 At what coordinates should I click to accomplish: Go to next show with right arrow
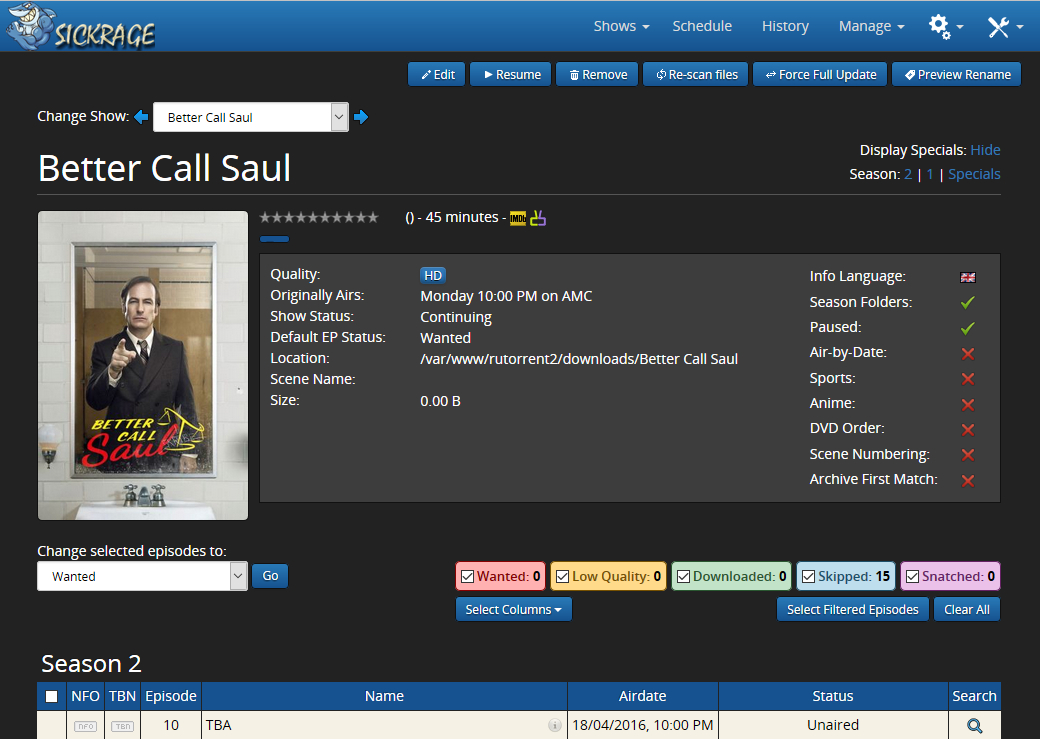pos(361,117)
